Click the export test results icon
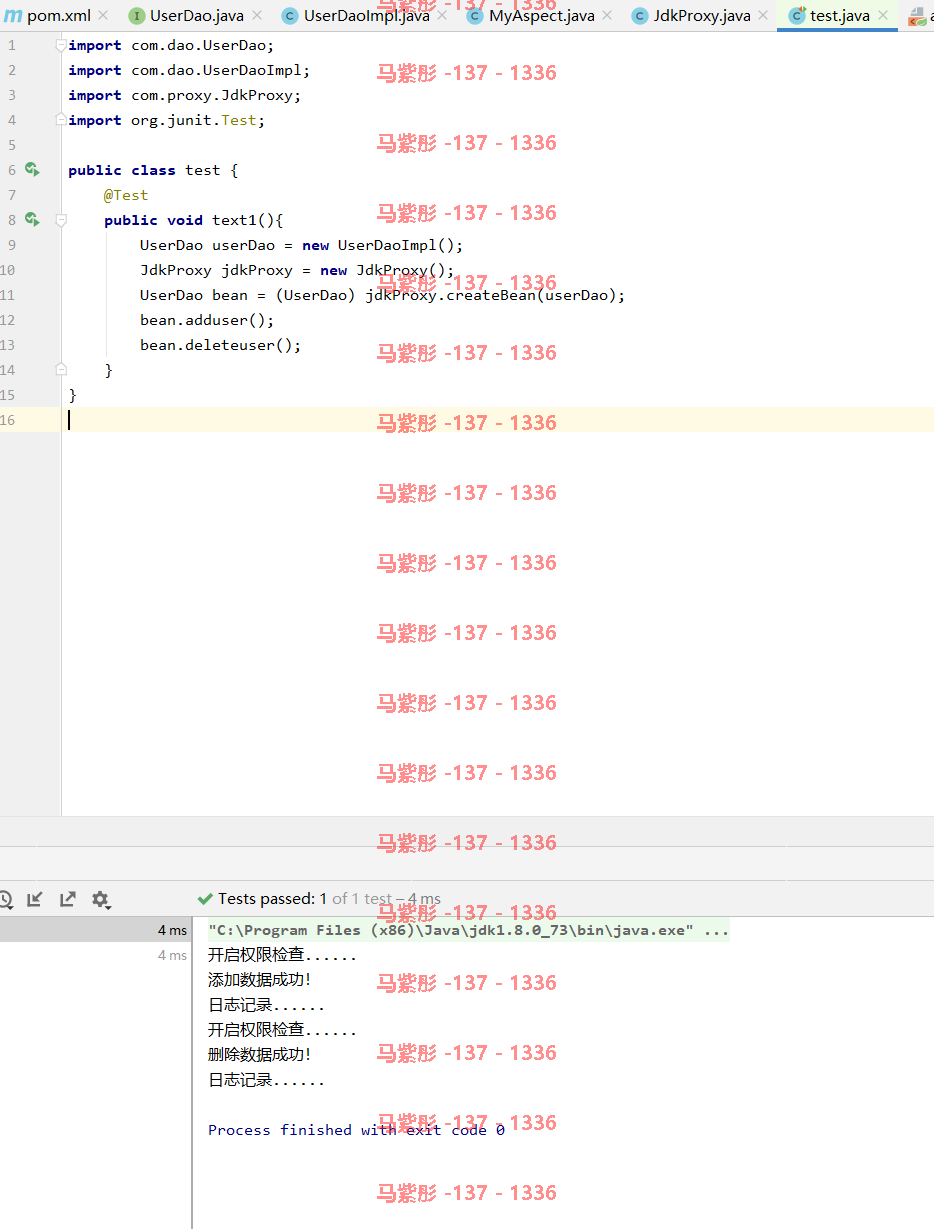 tap(67, 899)
